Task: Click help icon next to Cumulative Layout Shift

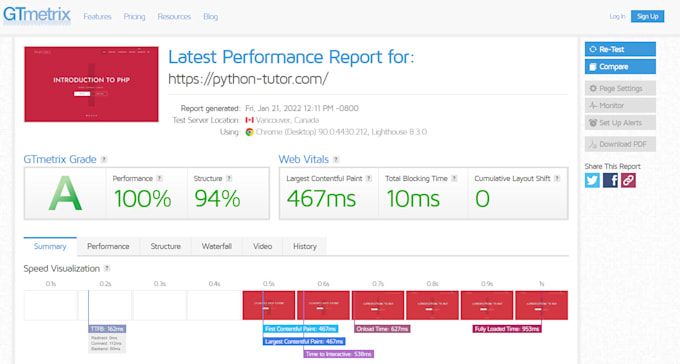Action: click(557, 178)
